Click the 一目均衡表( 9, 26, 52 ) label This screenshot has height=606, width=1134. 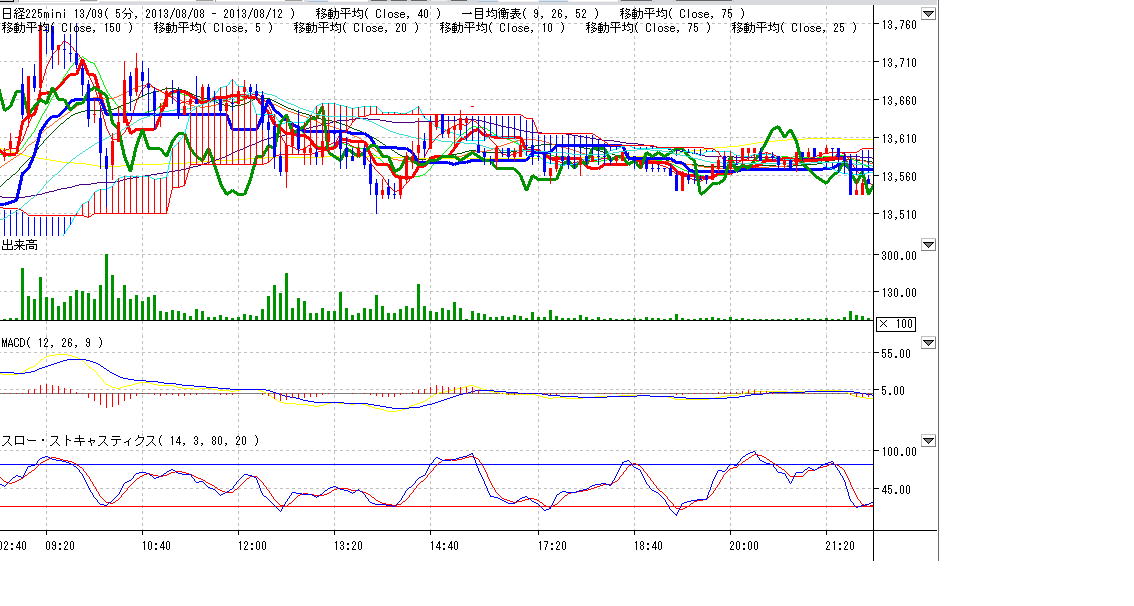pos(529,13)
